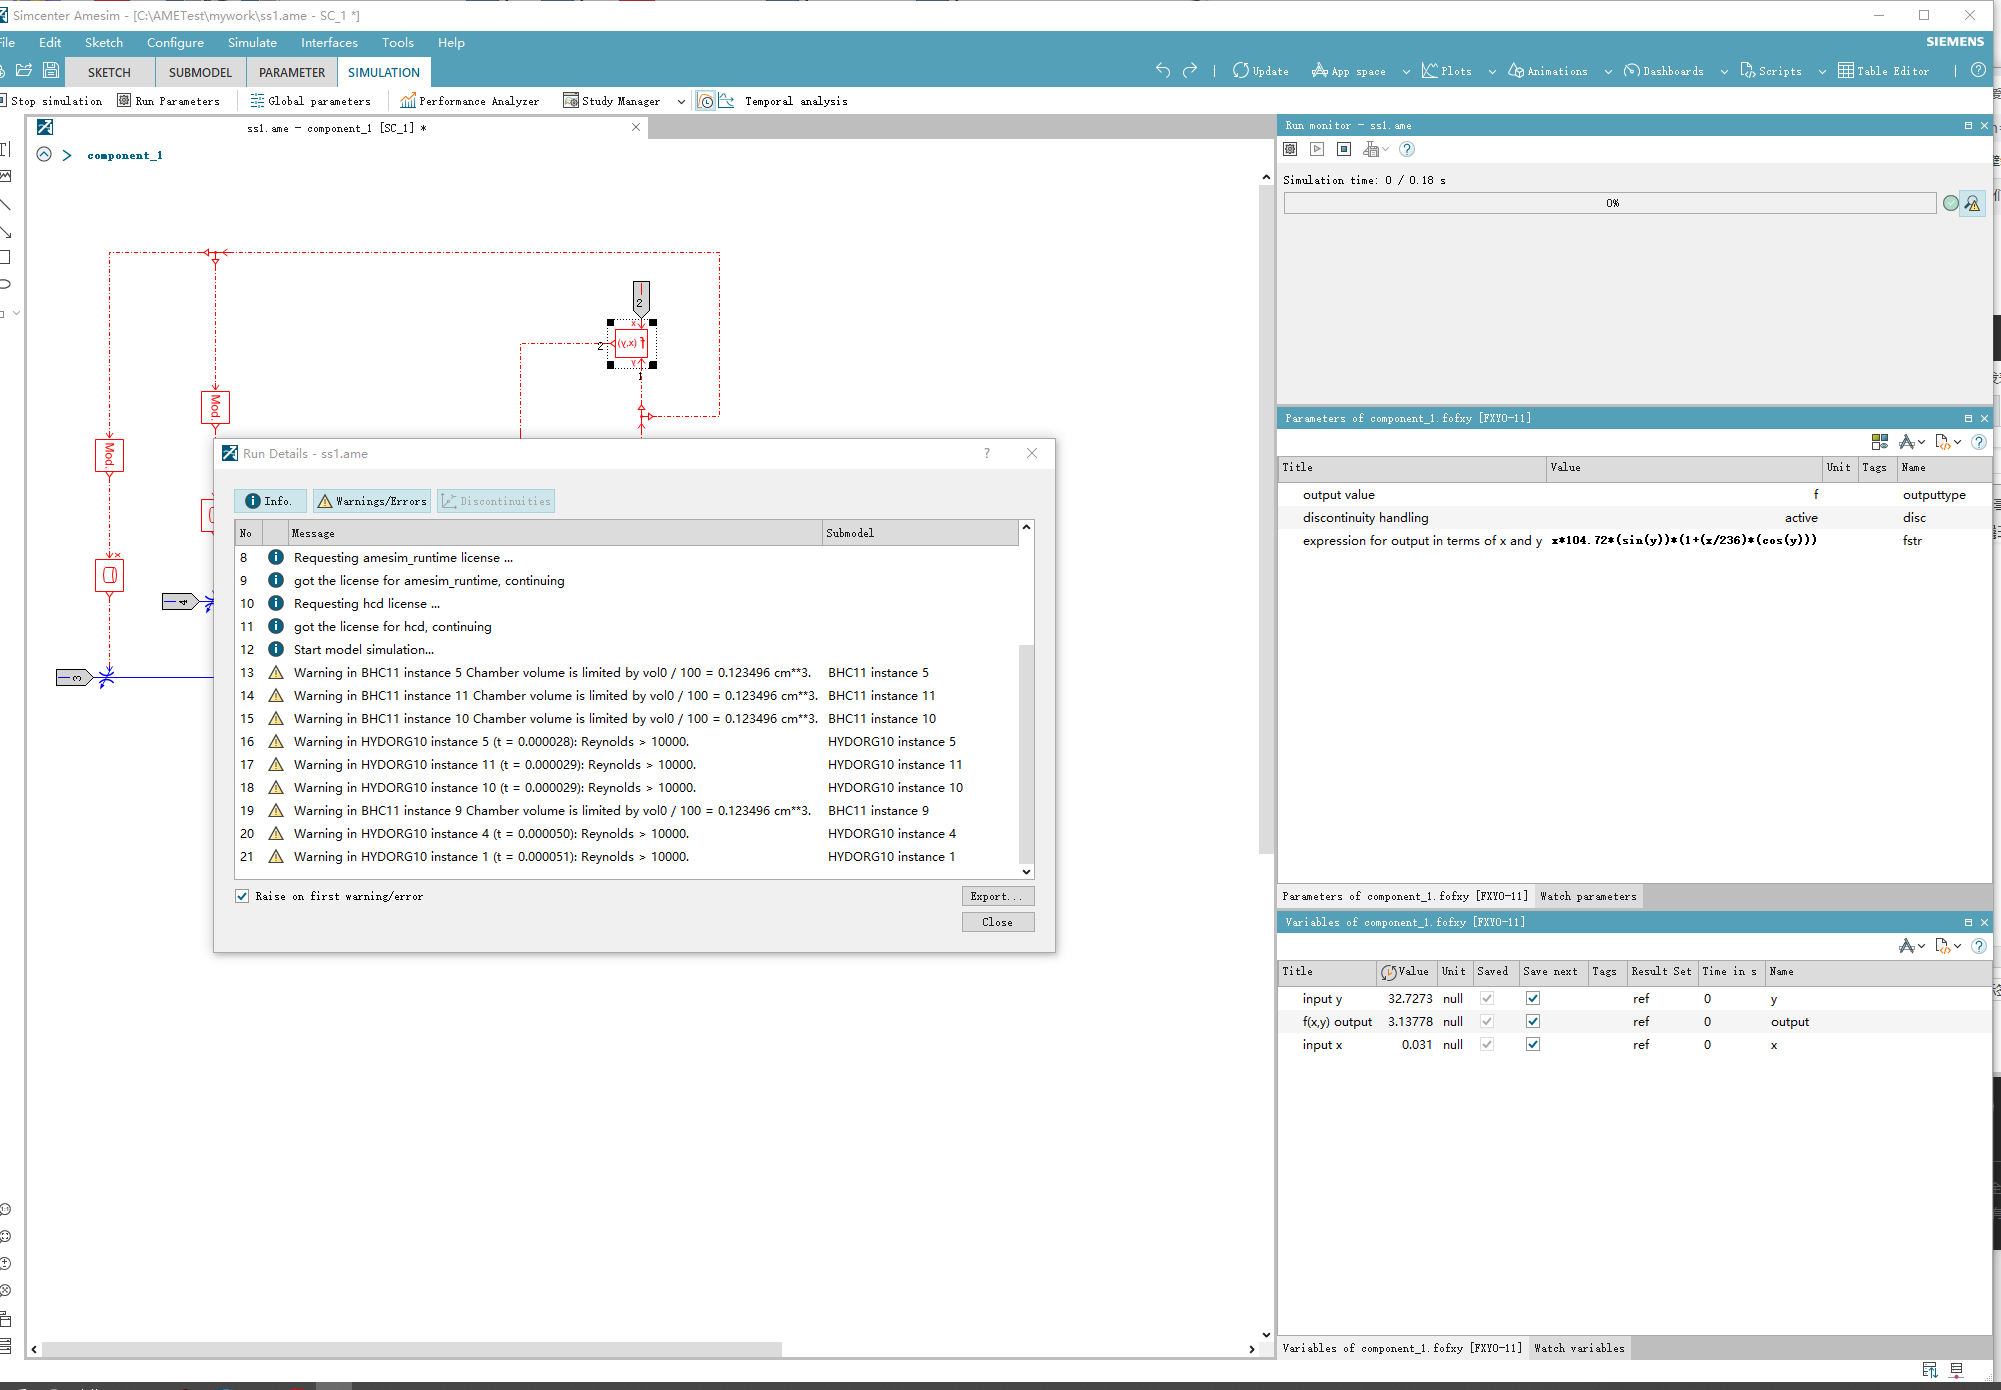The width and height of the screenshot is (2001, 1390).
Task: Switch to the SUBMODEL mode tab
Action: [200, 72]
